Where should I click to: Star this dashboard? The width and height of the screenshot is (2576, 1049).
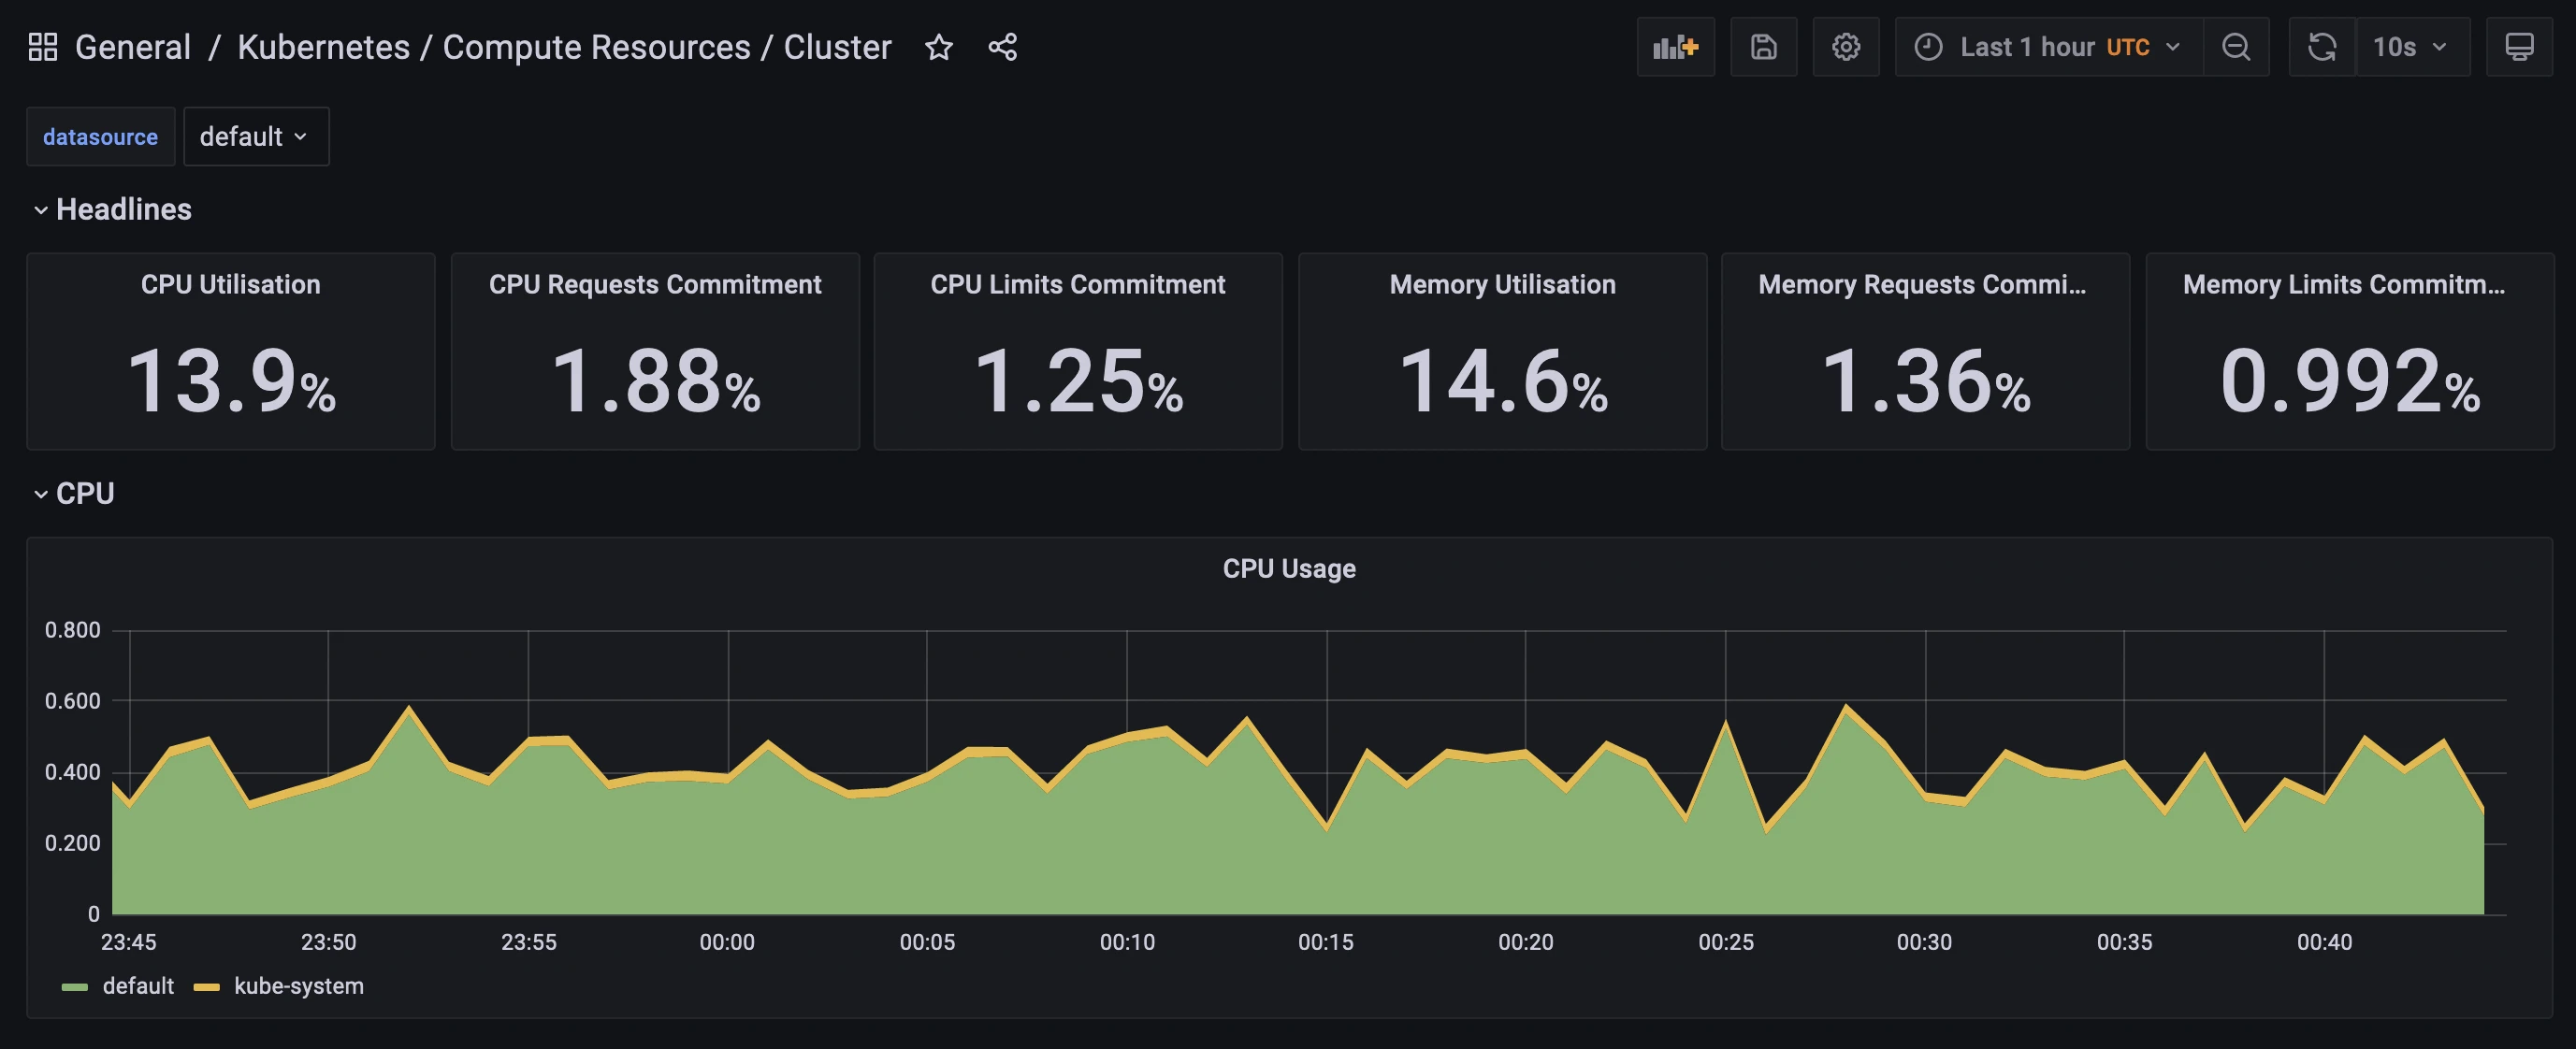tap(939, 46)
